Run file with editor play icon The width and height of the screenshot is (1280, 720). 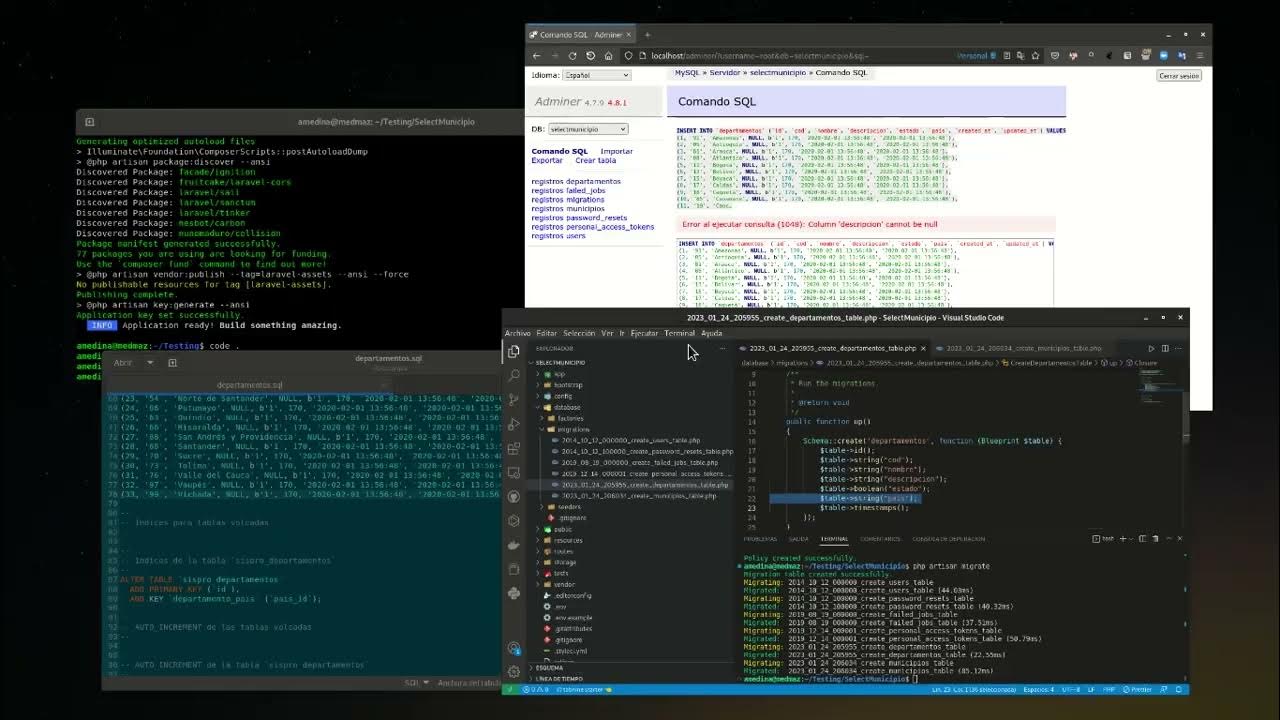pyautogui.click(x=1150, y=348)
